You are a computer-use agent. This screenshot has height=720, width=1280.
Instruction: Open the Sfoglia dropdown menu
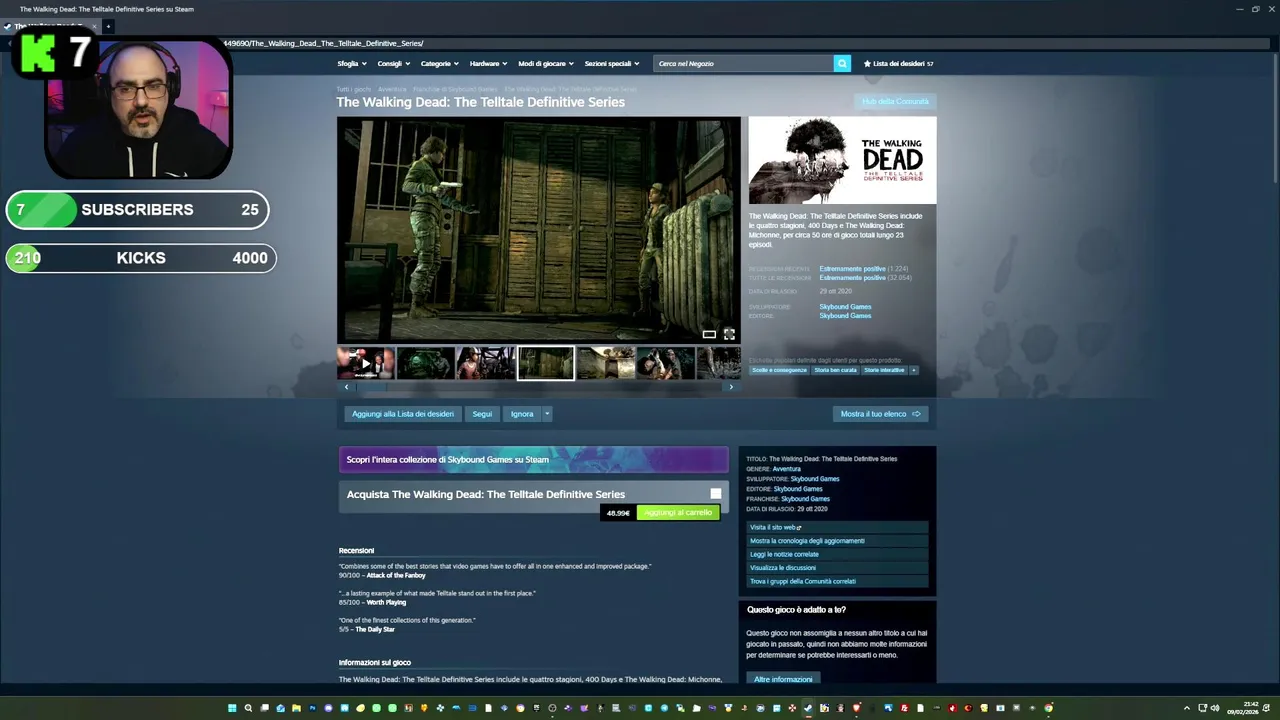(350, 63)
